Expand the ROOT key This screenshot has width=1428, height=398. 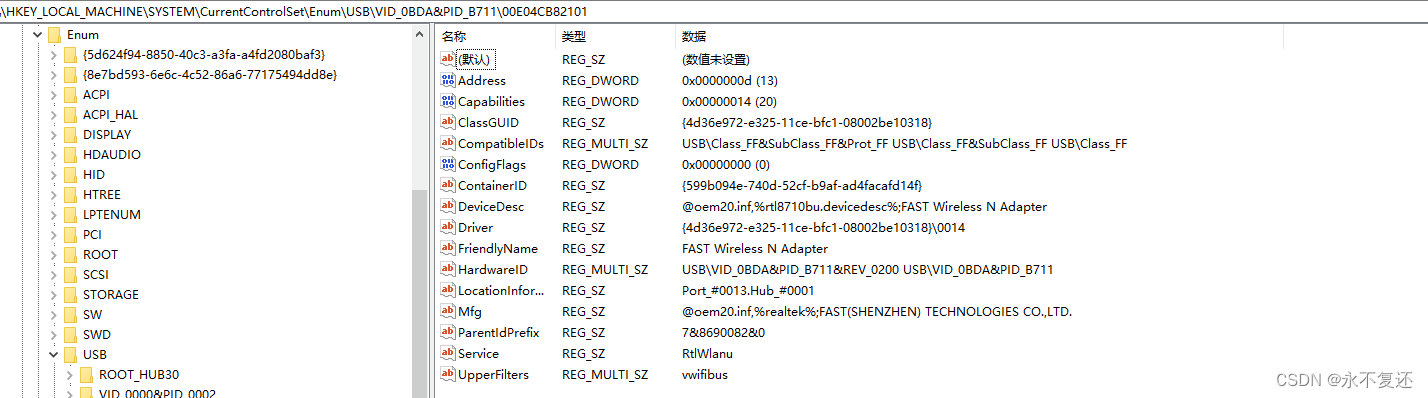point(53,254)
